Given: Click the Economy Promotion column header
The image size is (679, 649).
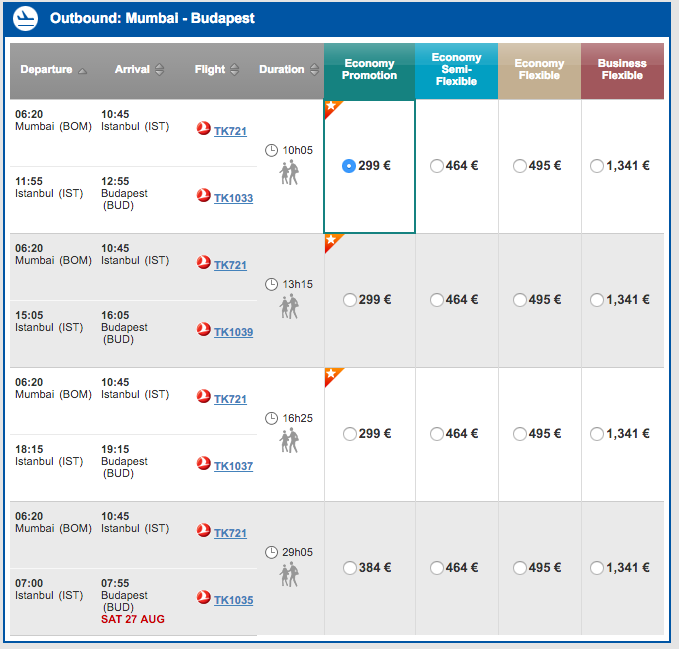Looking at the screenshot, I should (369, 71).
